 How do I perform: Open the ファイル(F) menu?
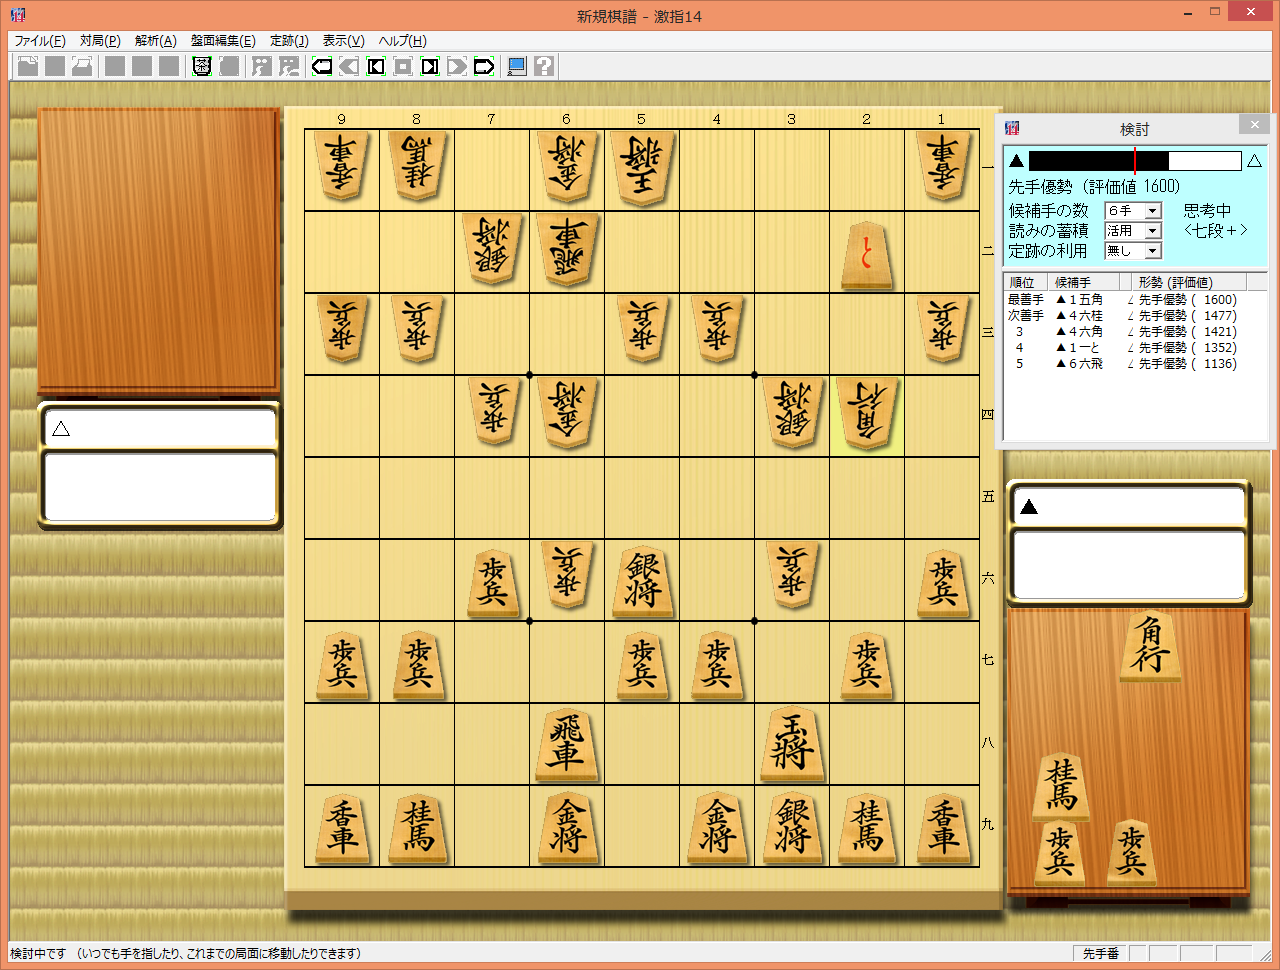coord(40,41)
